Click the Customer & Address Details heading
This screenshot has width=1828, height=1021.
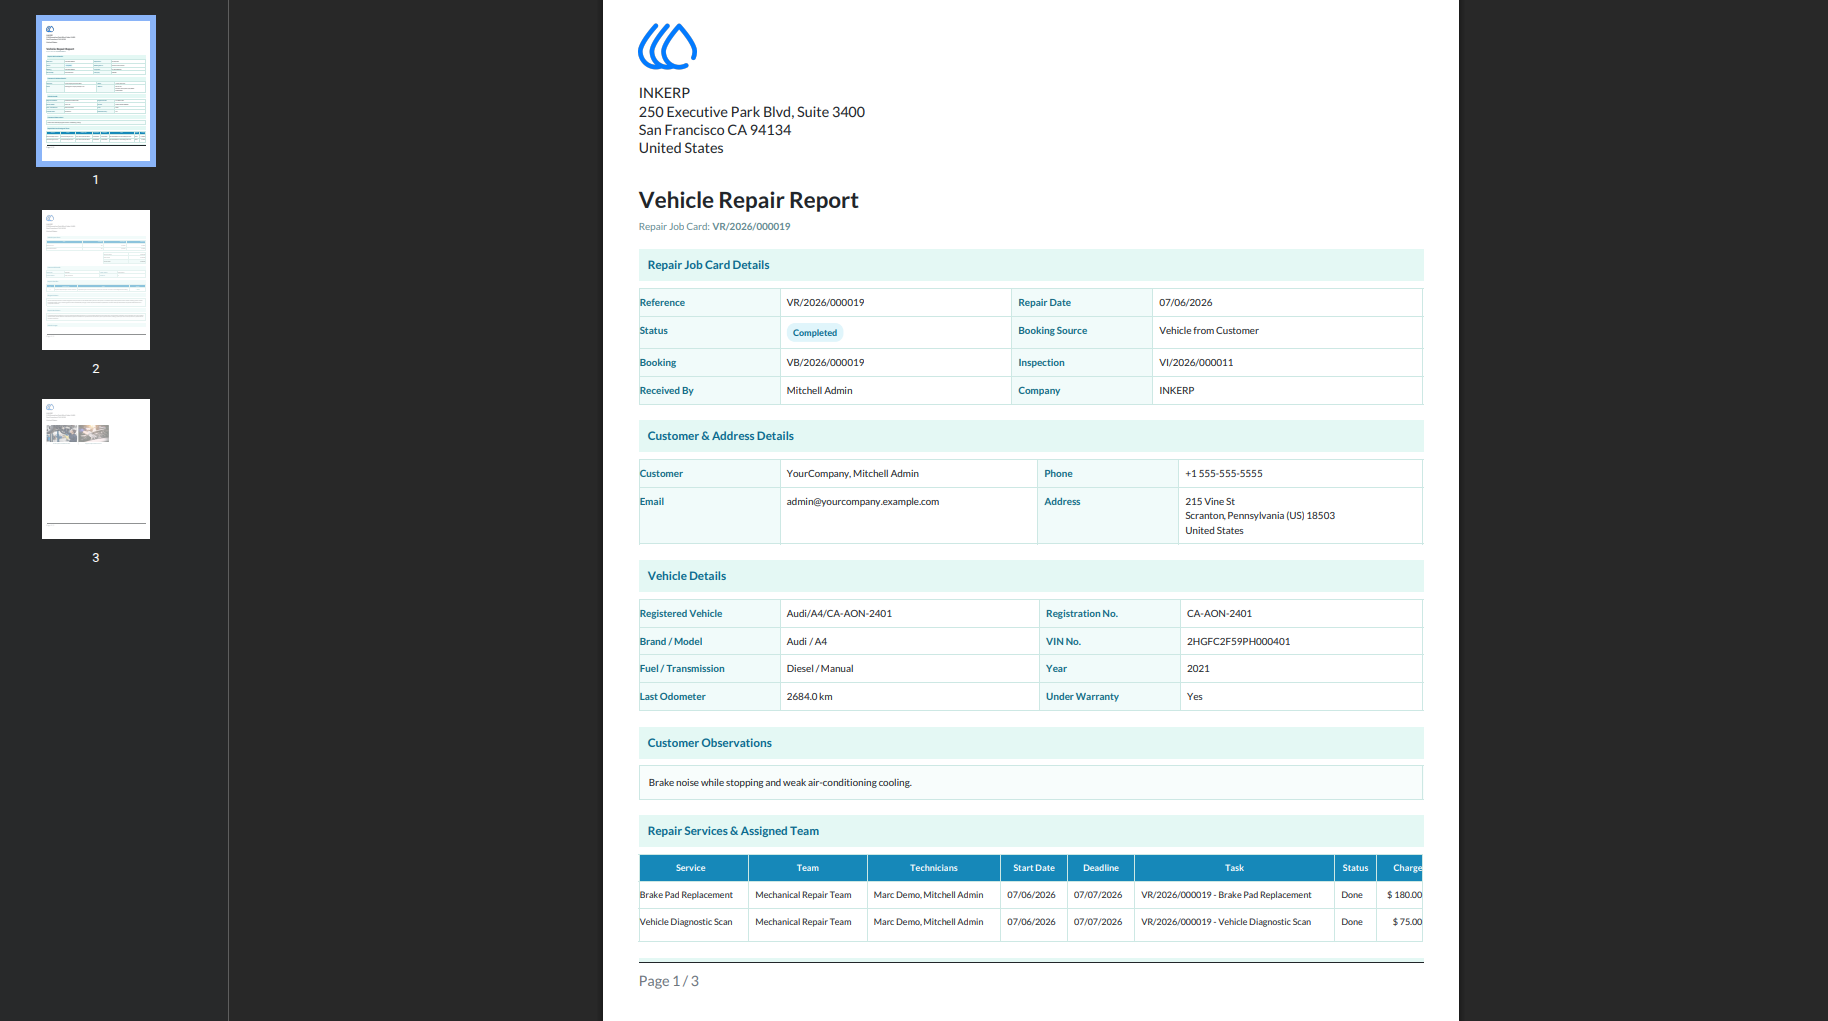point(720,436)
